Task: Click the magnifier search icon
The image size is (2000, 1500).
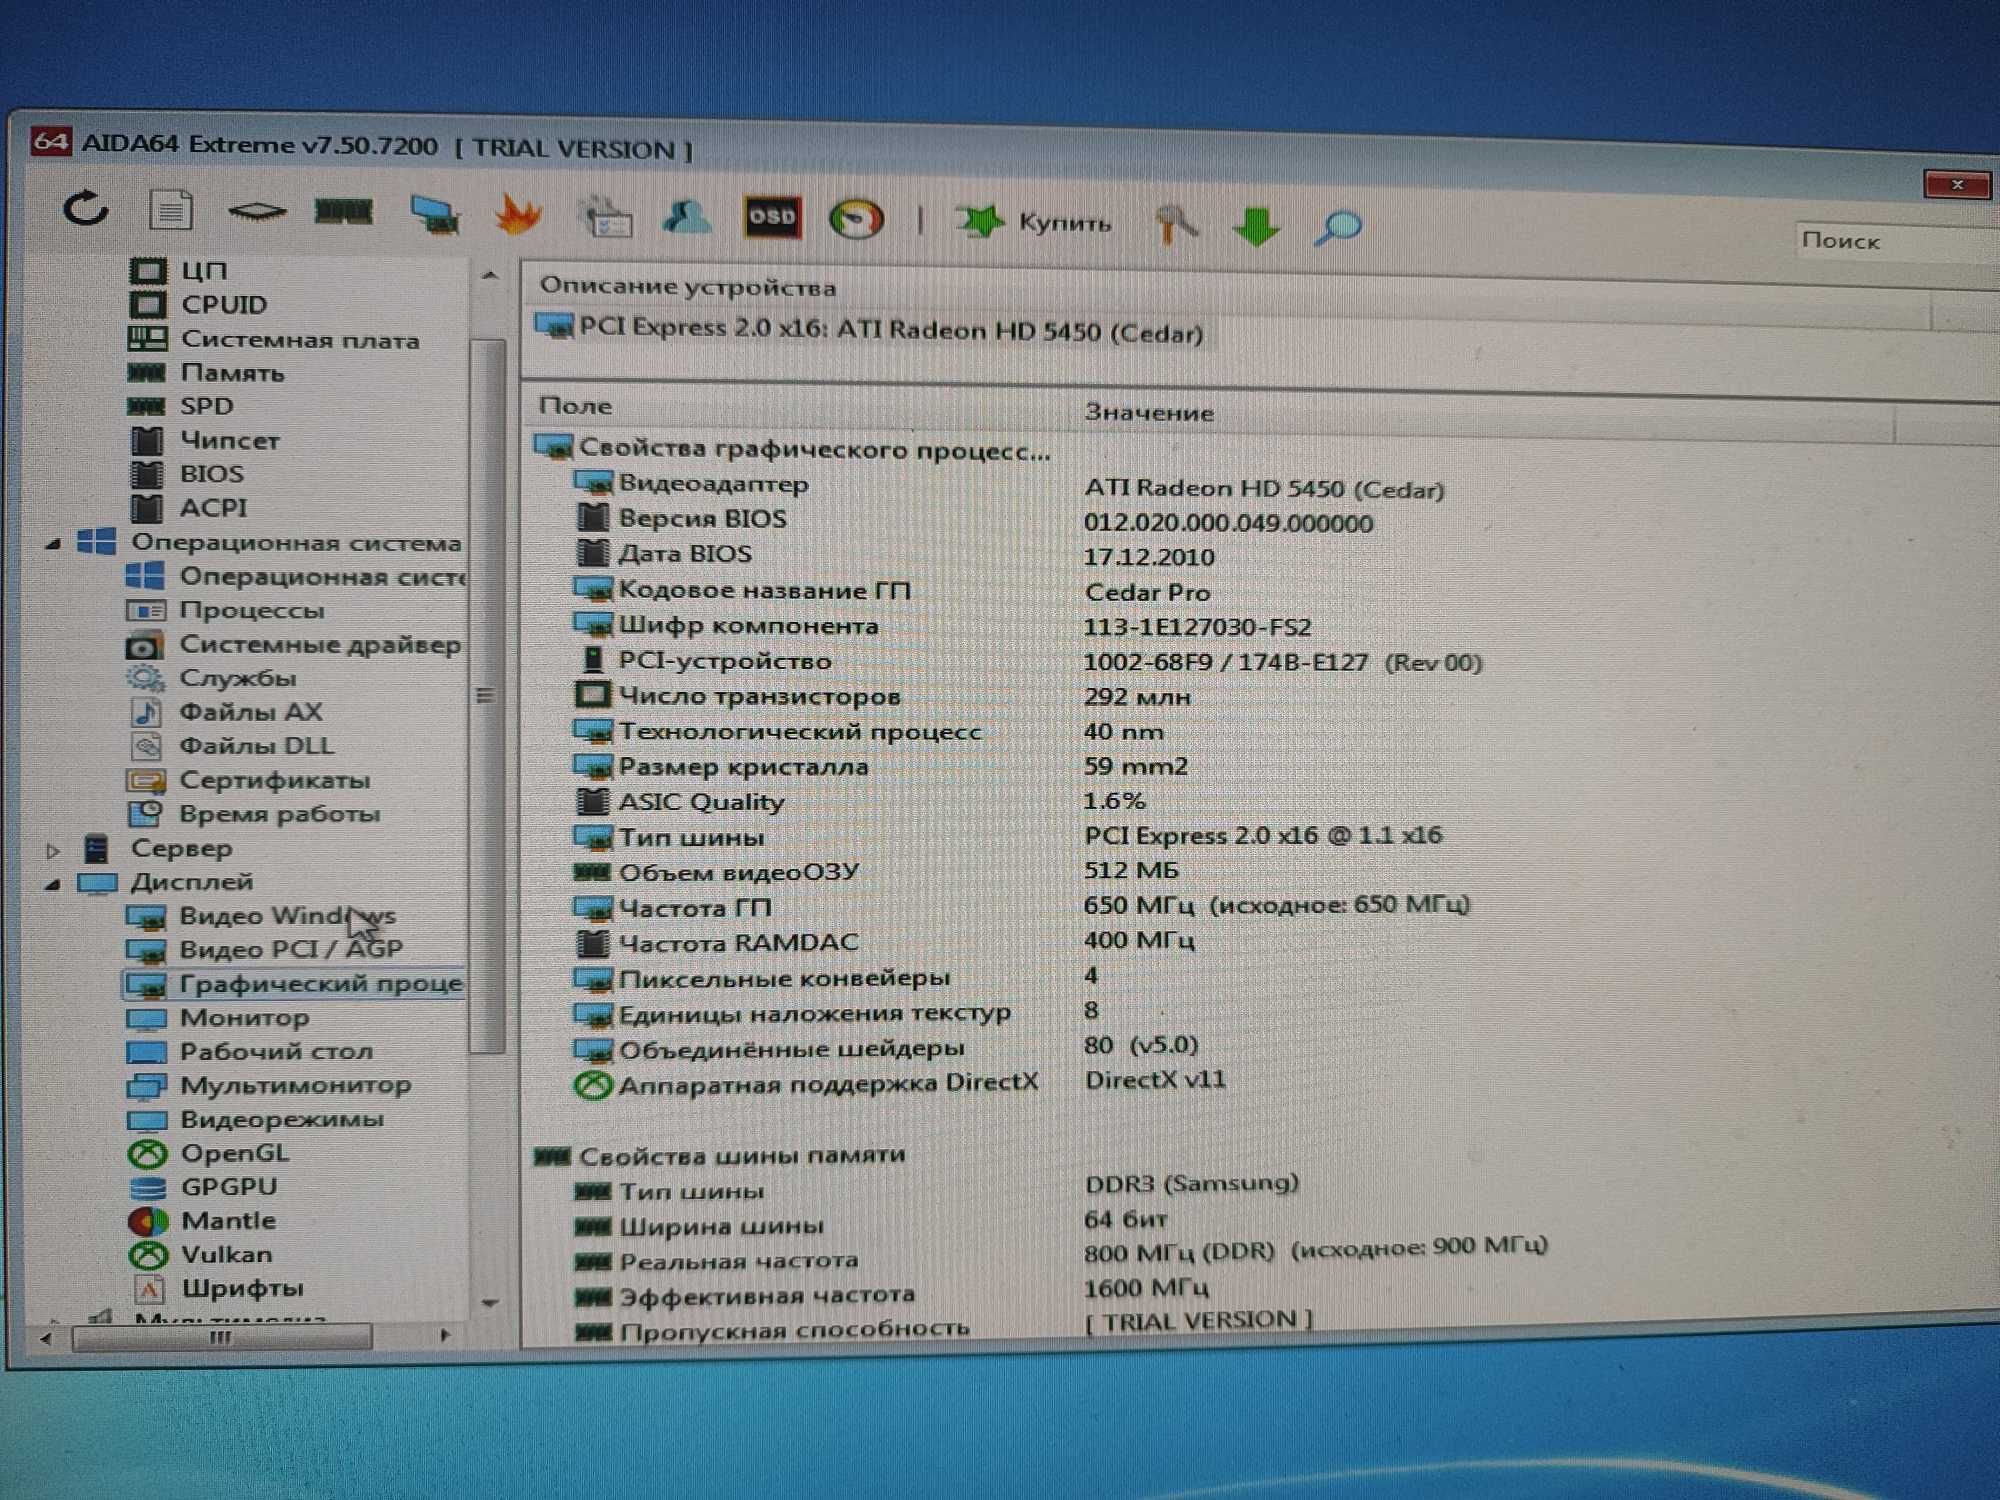Action: pyautogui.click(x=1337, y=227)
